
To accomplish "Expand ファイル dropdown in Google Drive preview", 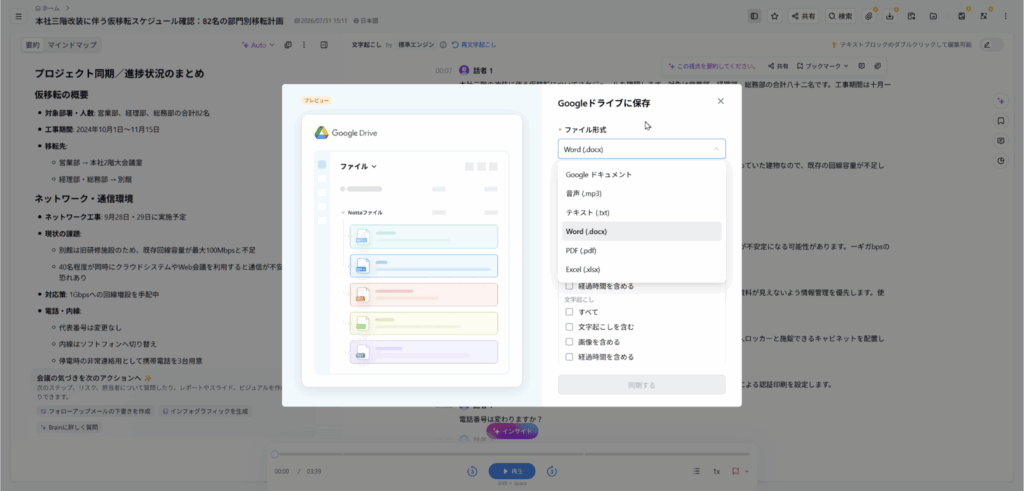I will click(x=359, y=166).
